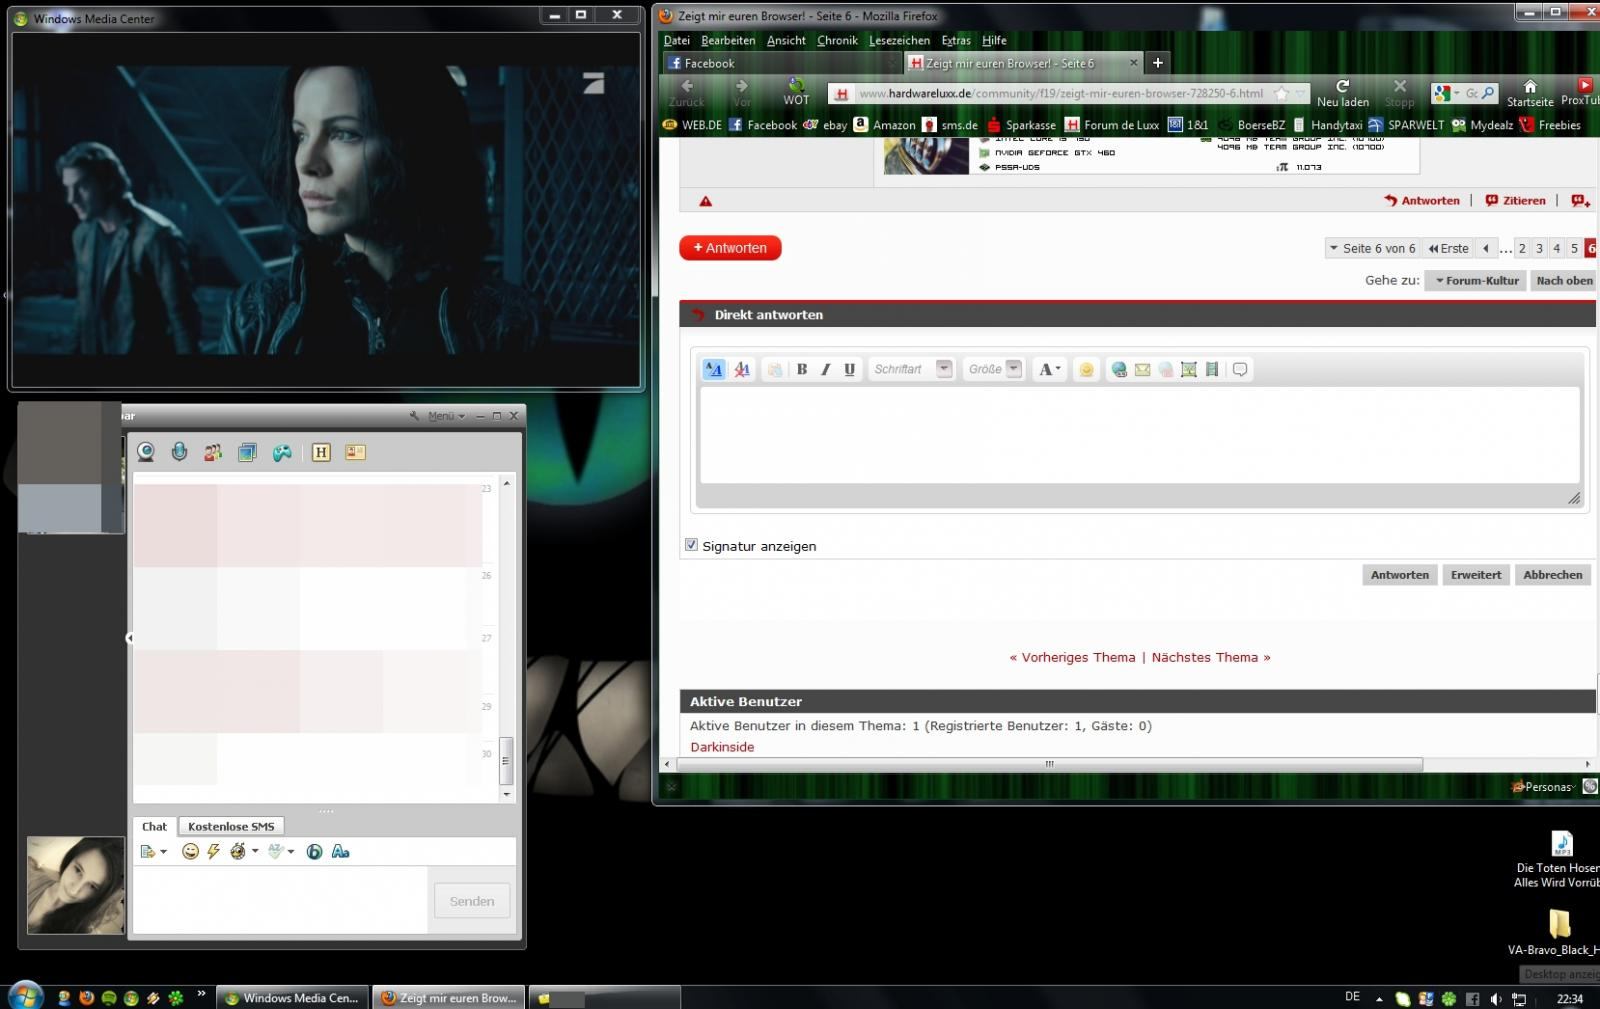Open the URL bar history dropdown arrow
1600x1009 pixels.
pyautogui.click(x=1300, y=93)
